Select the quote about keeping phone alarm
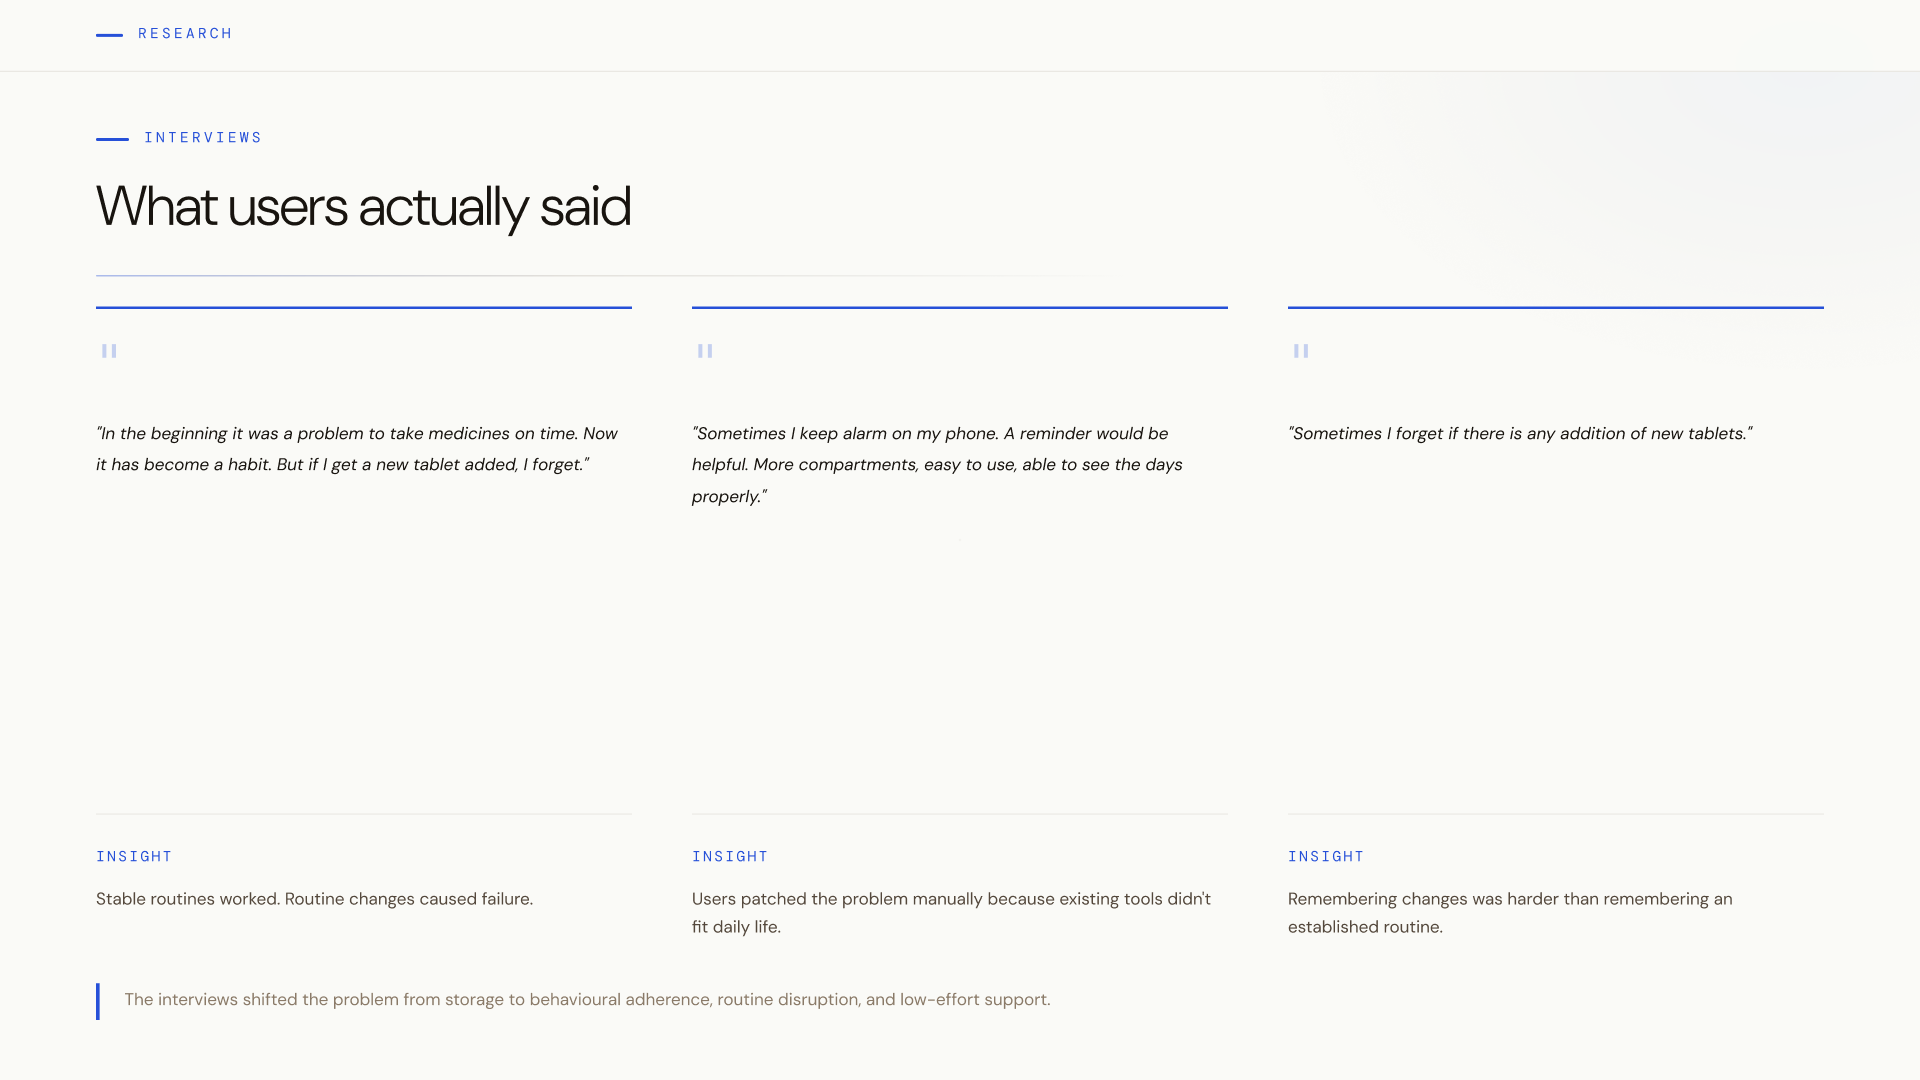The width and height of the screenshot is (1920, 1080). pos(937,465)
